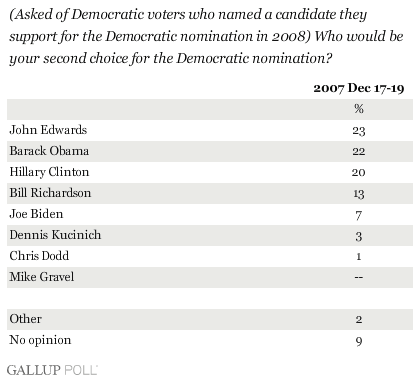Screen dimensions: 420x381
Task: Click the Other row label
Action: click(25, 319)
